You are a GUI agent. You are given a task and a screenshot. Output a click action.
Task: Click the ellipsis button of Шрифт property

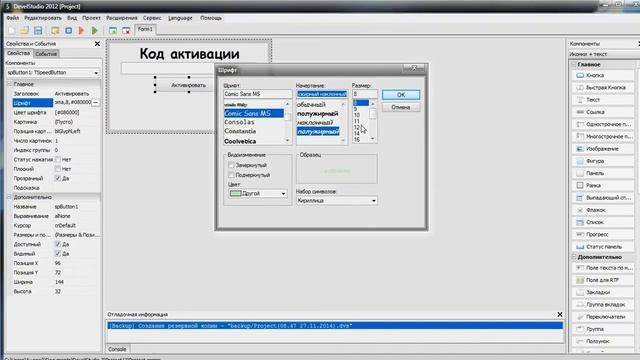point(96,103)
